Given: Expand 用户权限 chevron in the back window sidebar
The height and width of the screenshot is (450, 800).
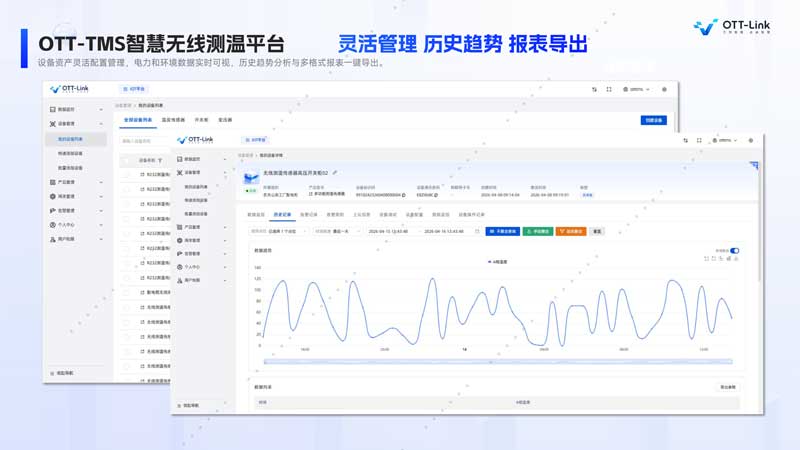Looking at the screenshot, I should 101,239.
